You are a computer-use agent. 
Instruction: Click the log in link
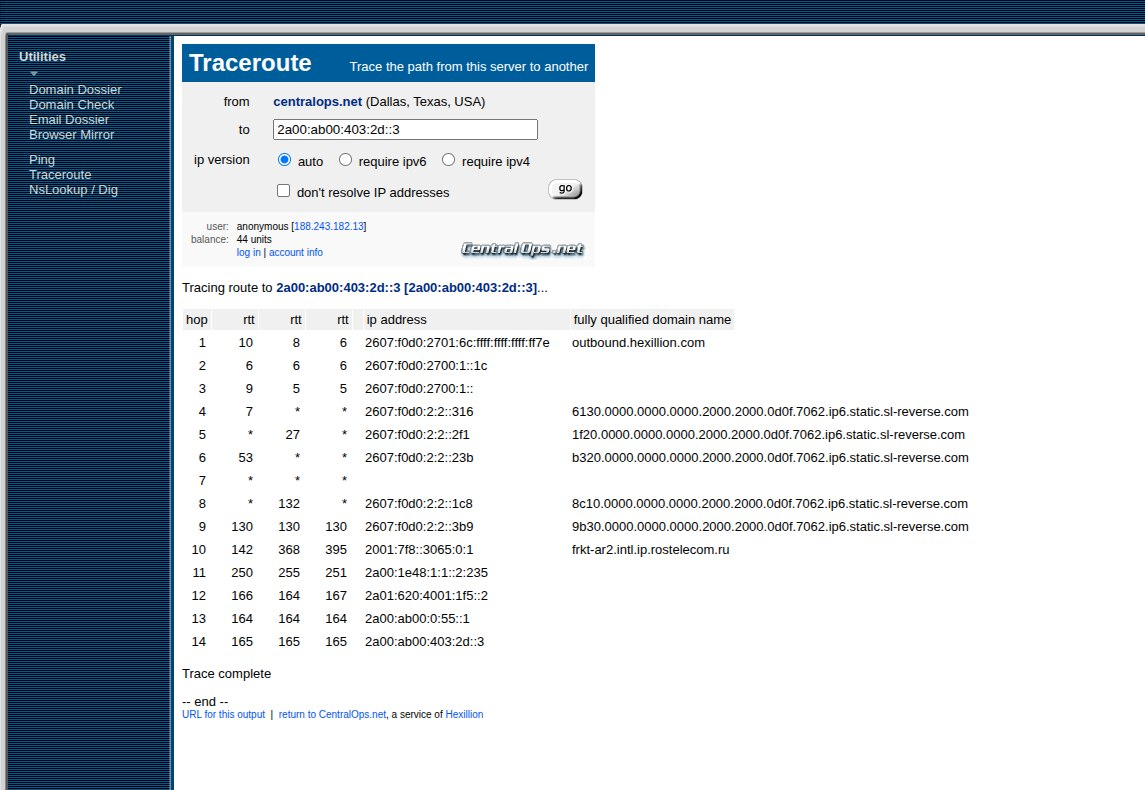point(248,253)
